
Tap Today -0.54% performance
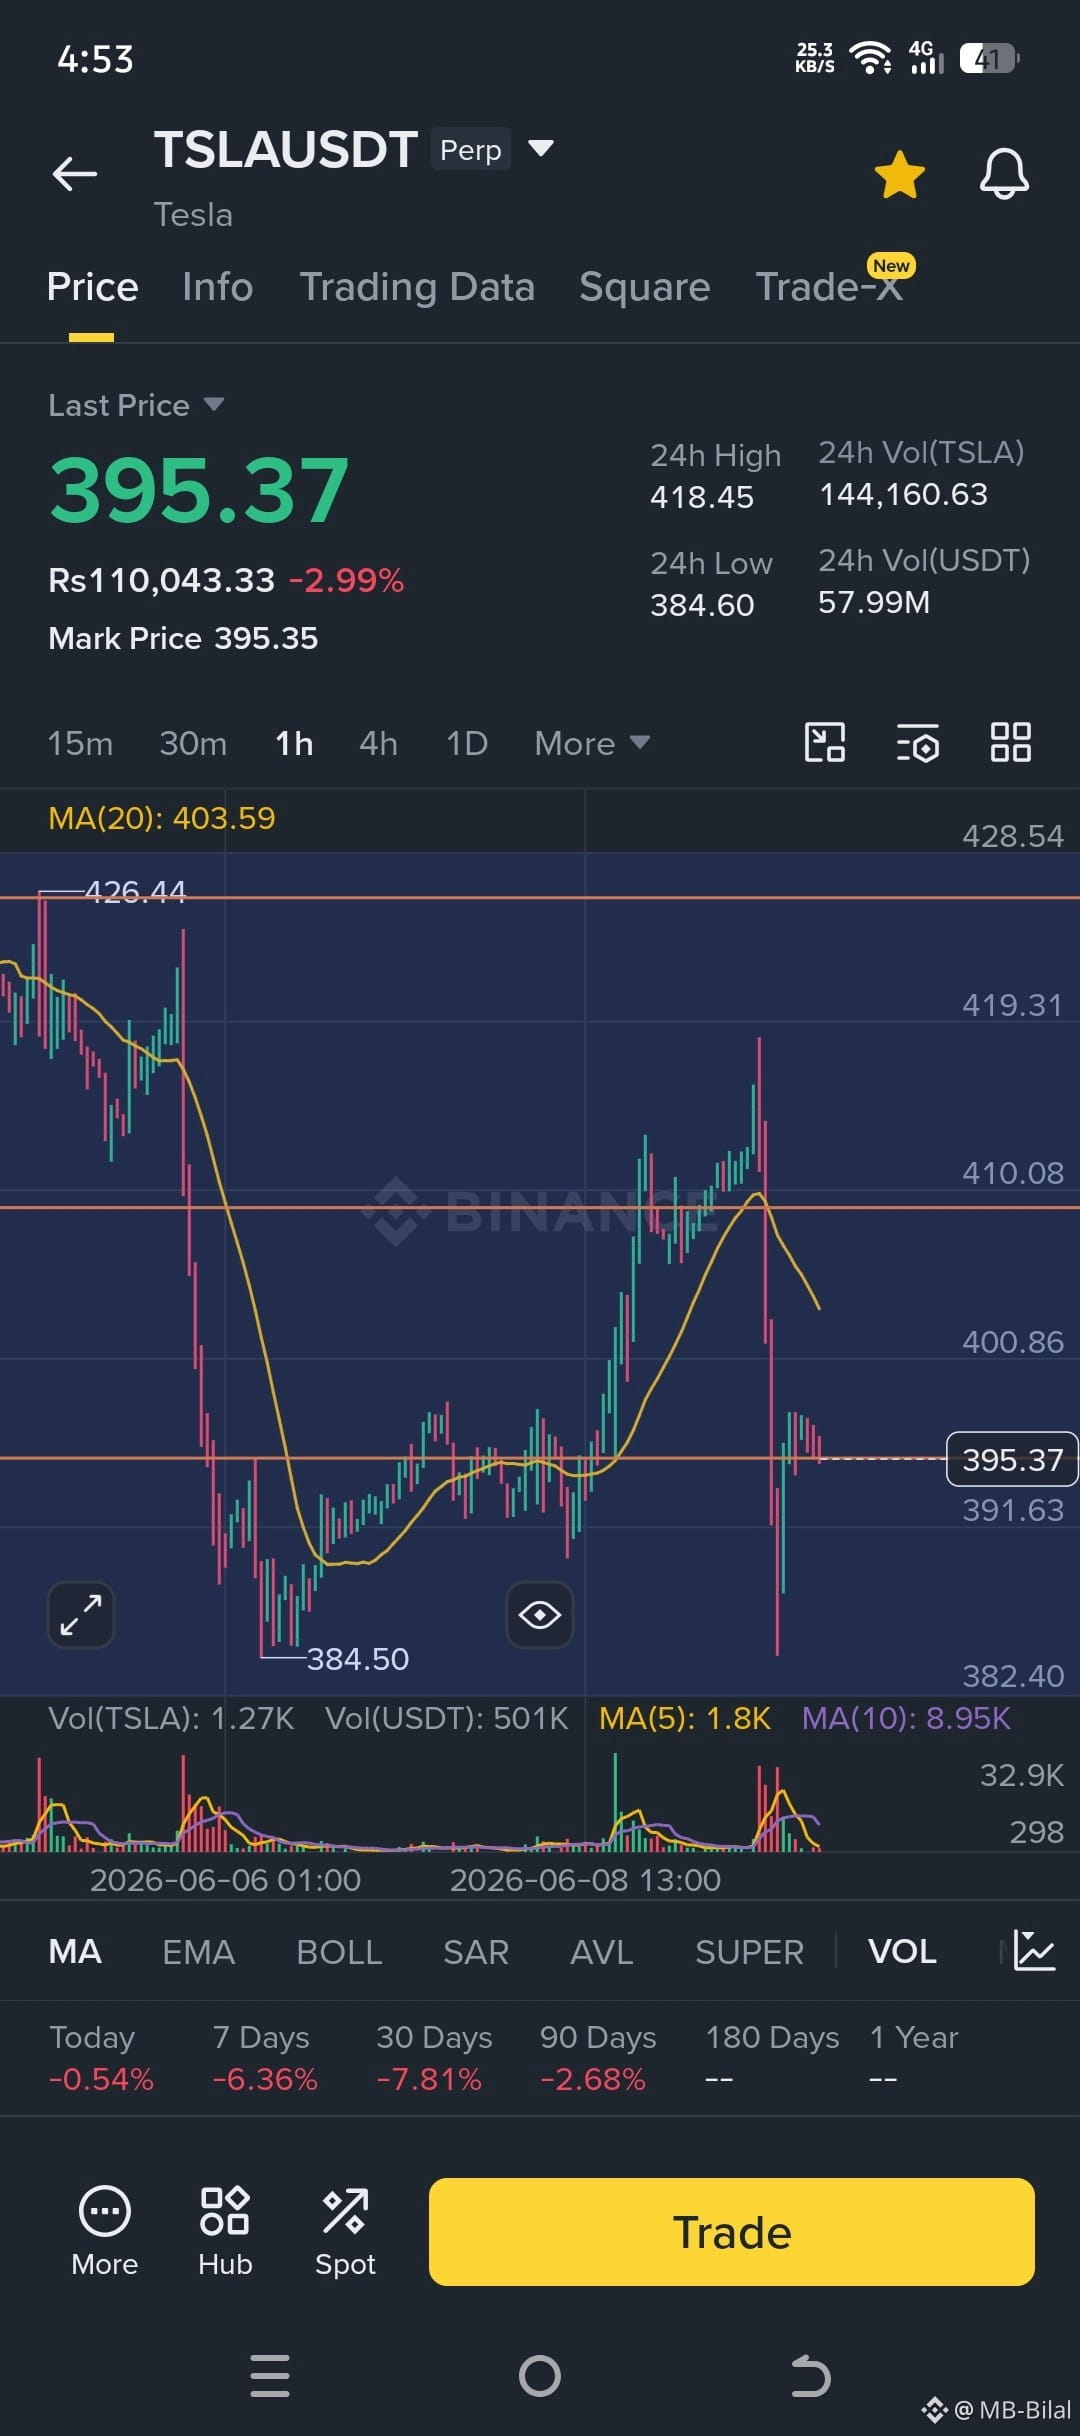coord(101,2058)
